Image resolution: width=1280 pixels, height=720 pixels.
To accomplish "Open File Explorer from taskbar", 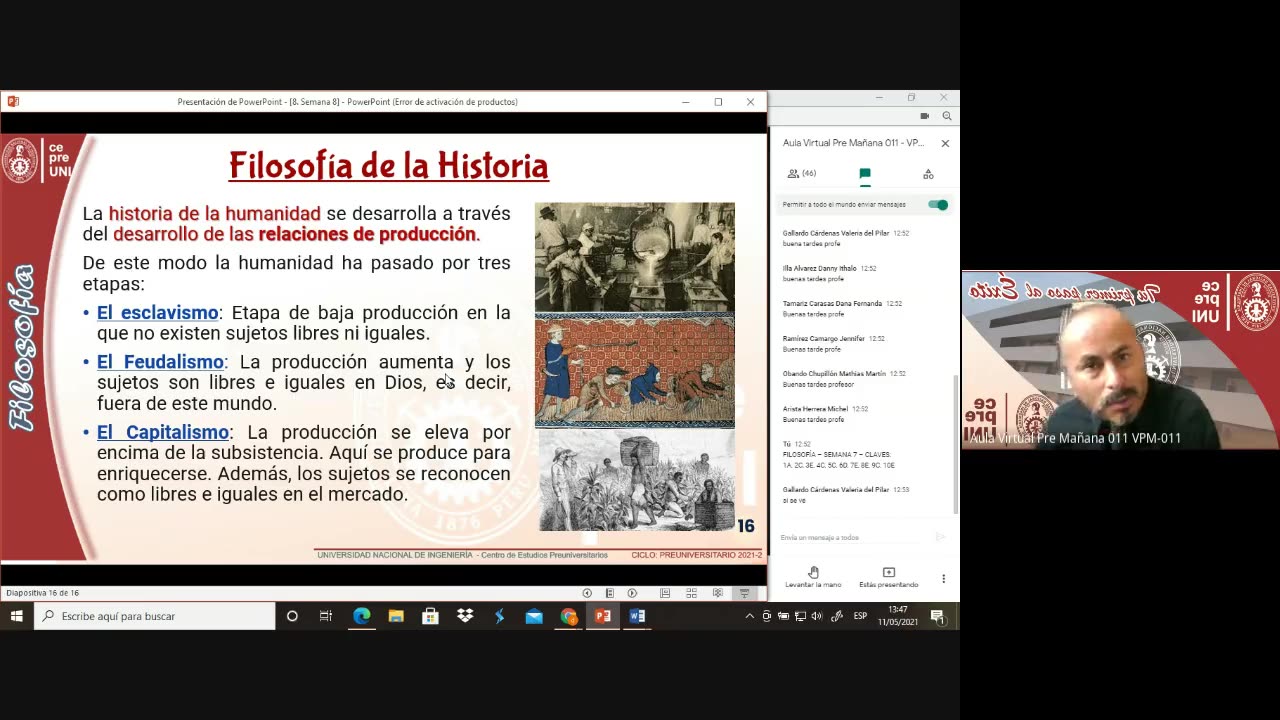I will tap(396, 616).
